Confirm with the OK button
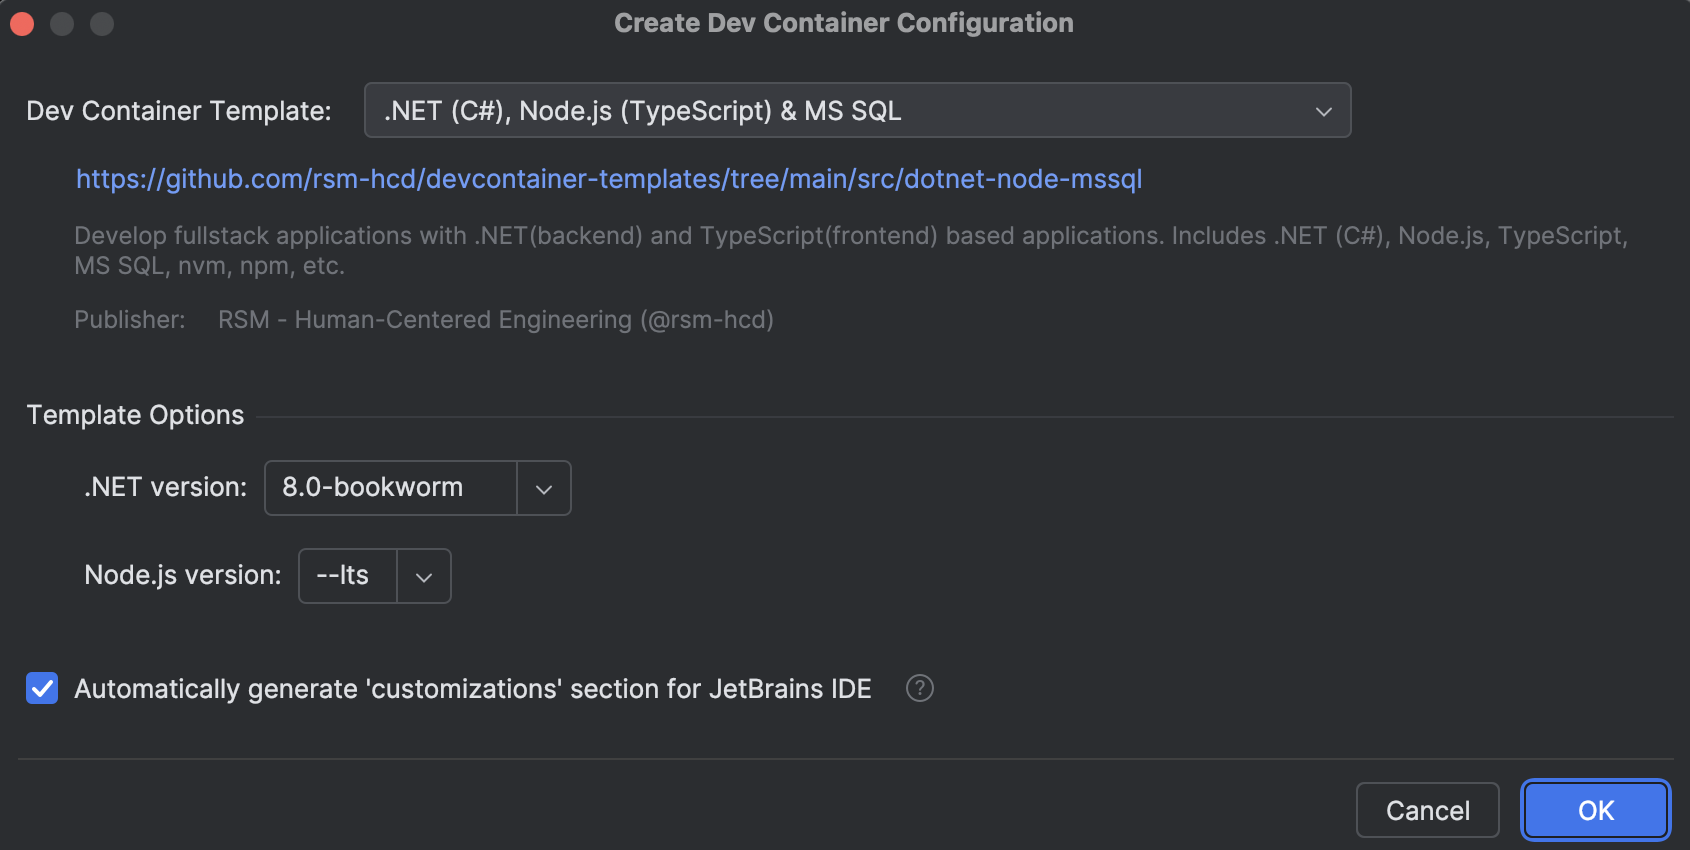The width and height of the screenshot is (1690, 850). [x=1595, y=810]
